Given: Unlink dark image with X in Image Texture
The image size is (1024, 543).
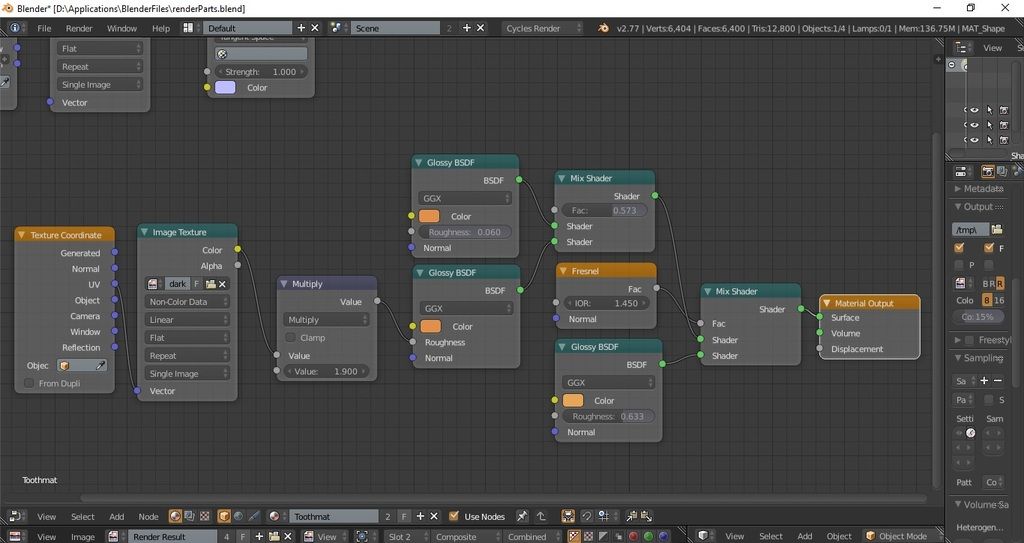Looking at the screenshot, I should pos(222,284).
